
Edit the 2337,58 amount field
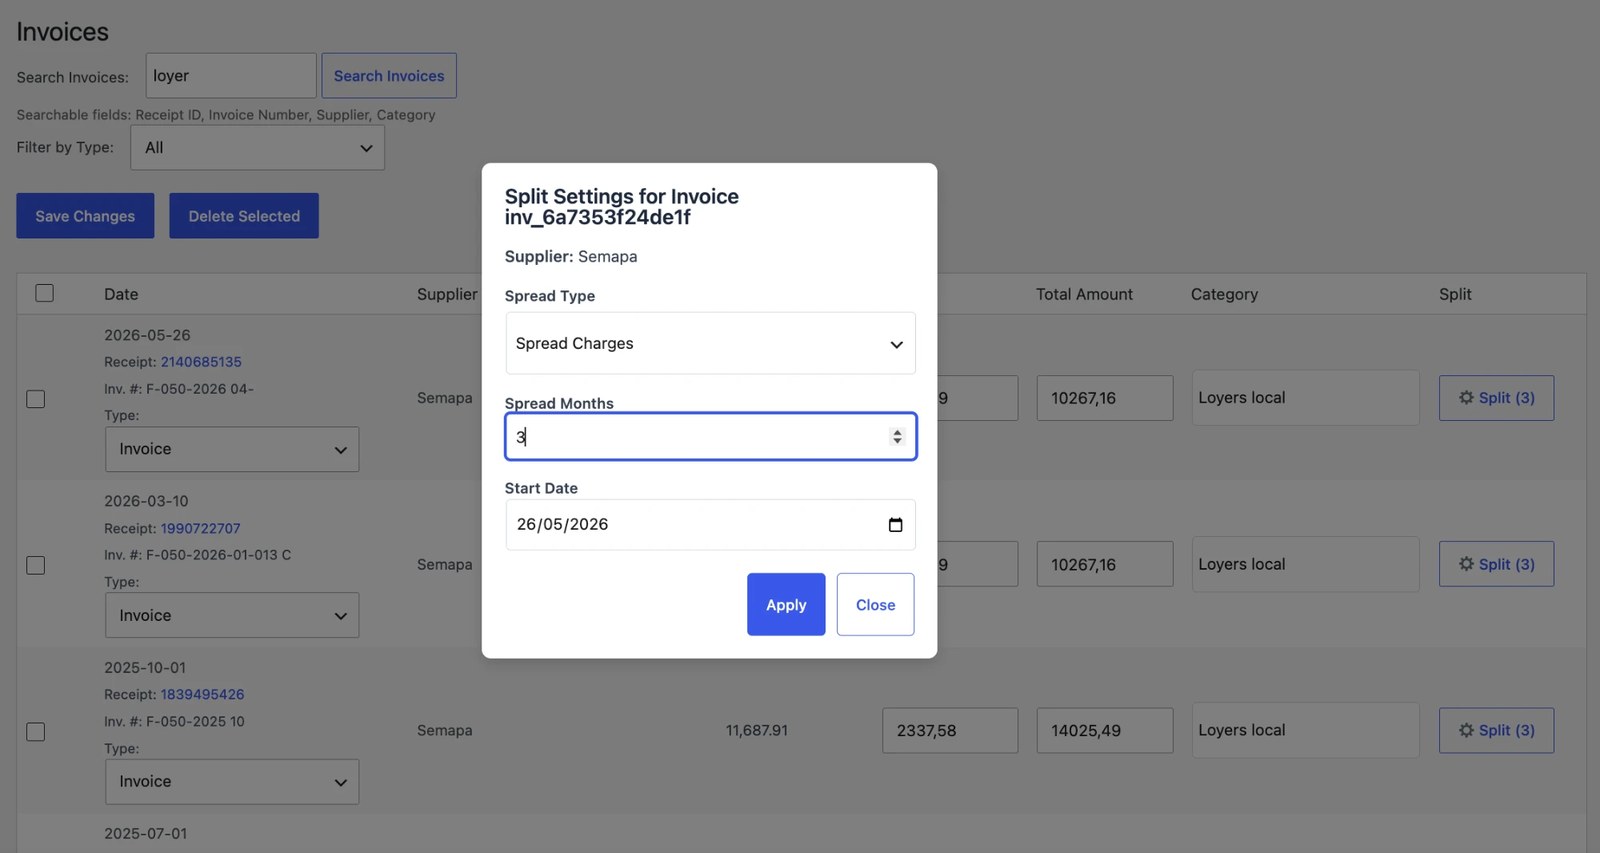pyautogui.click(x=950, y=730)
